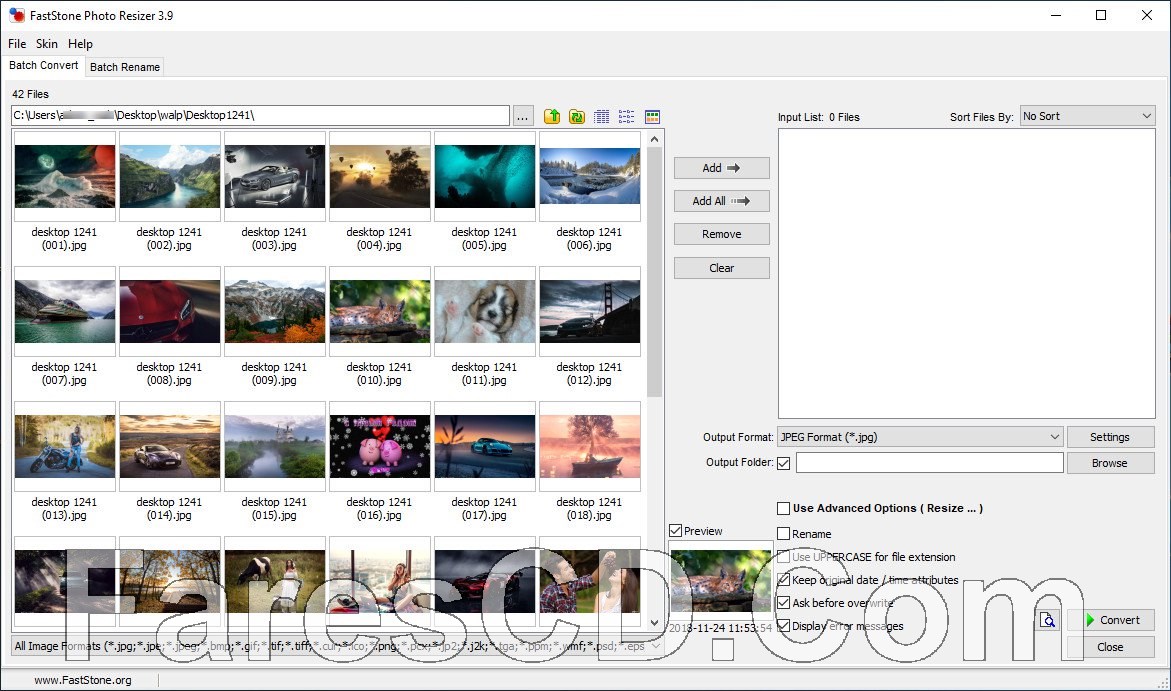The image size is (1171, 691).
Task: Click the lynx preview image
Action: coord(721,580)
